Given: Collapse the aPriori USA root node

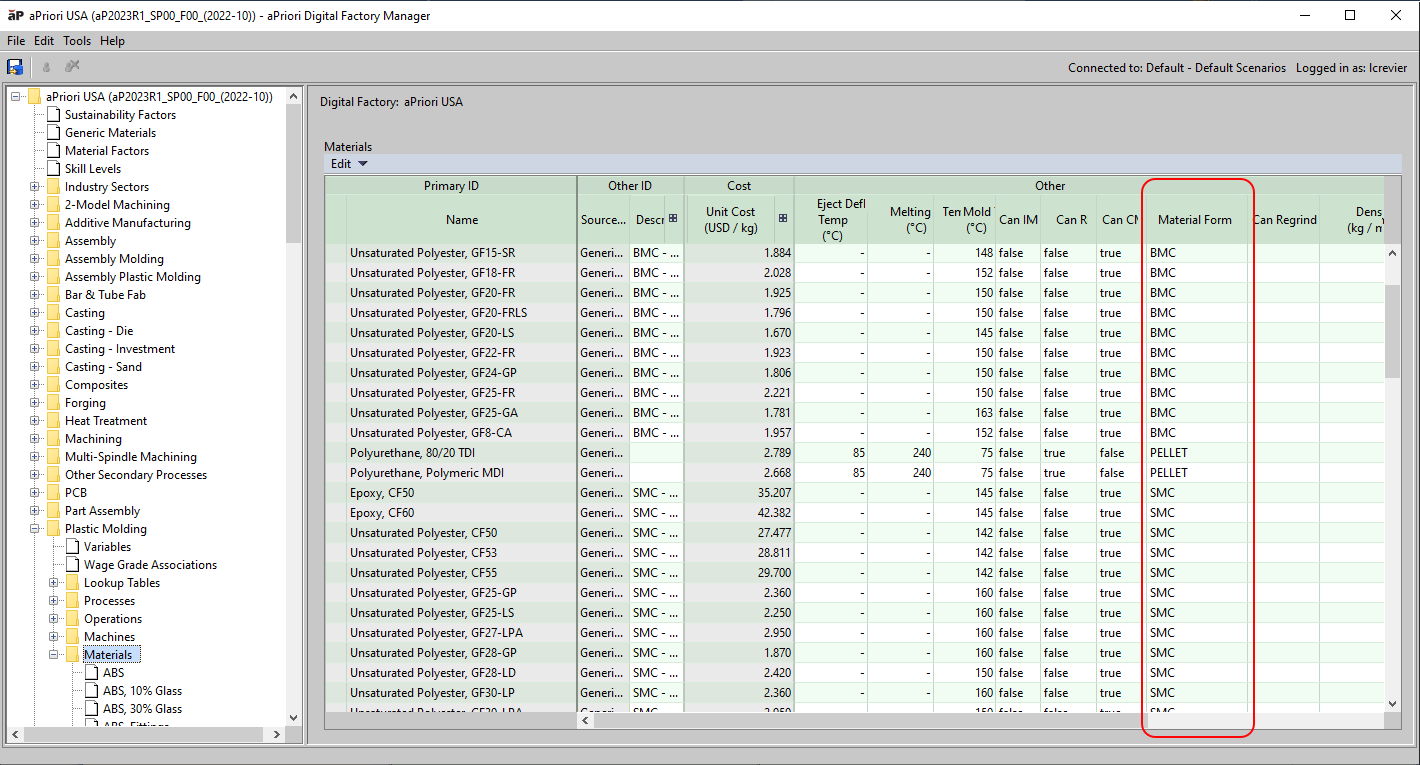Looking at the screenshot, I should 16,97.
